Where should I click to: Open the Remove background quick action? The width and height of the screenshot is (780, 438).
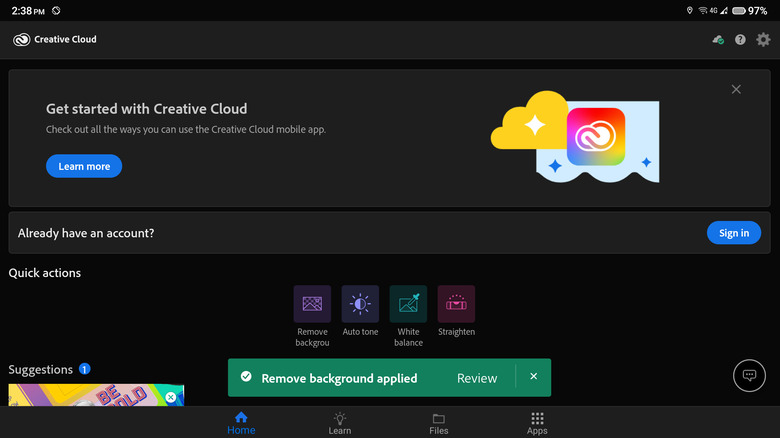click(312, 304)
